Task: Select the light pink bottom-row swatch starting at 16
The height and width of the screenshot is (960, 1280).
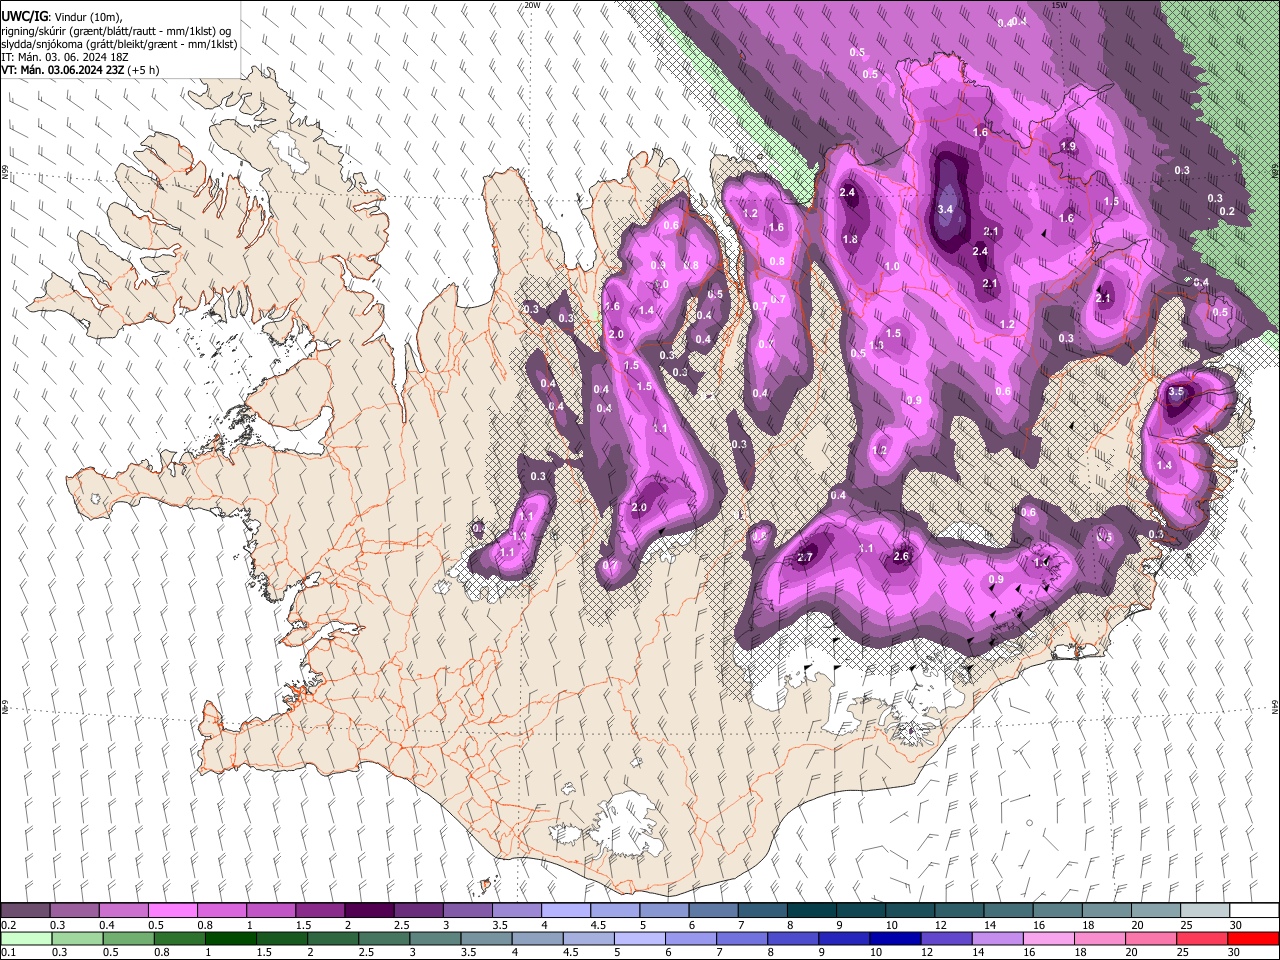Action: tap(1048, 938)
